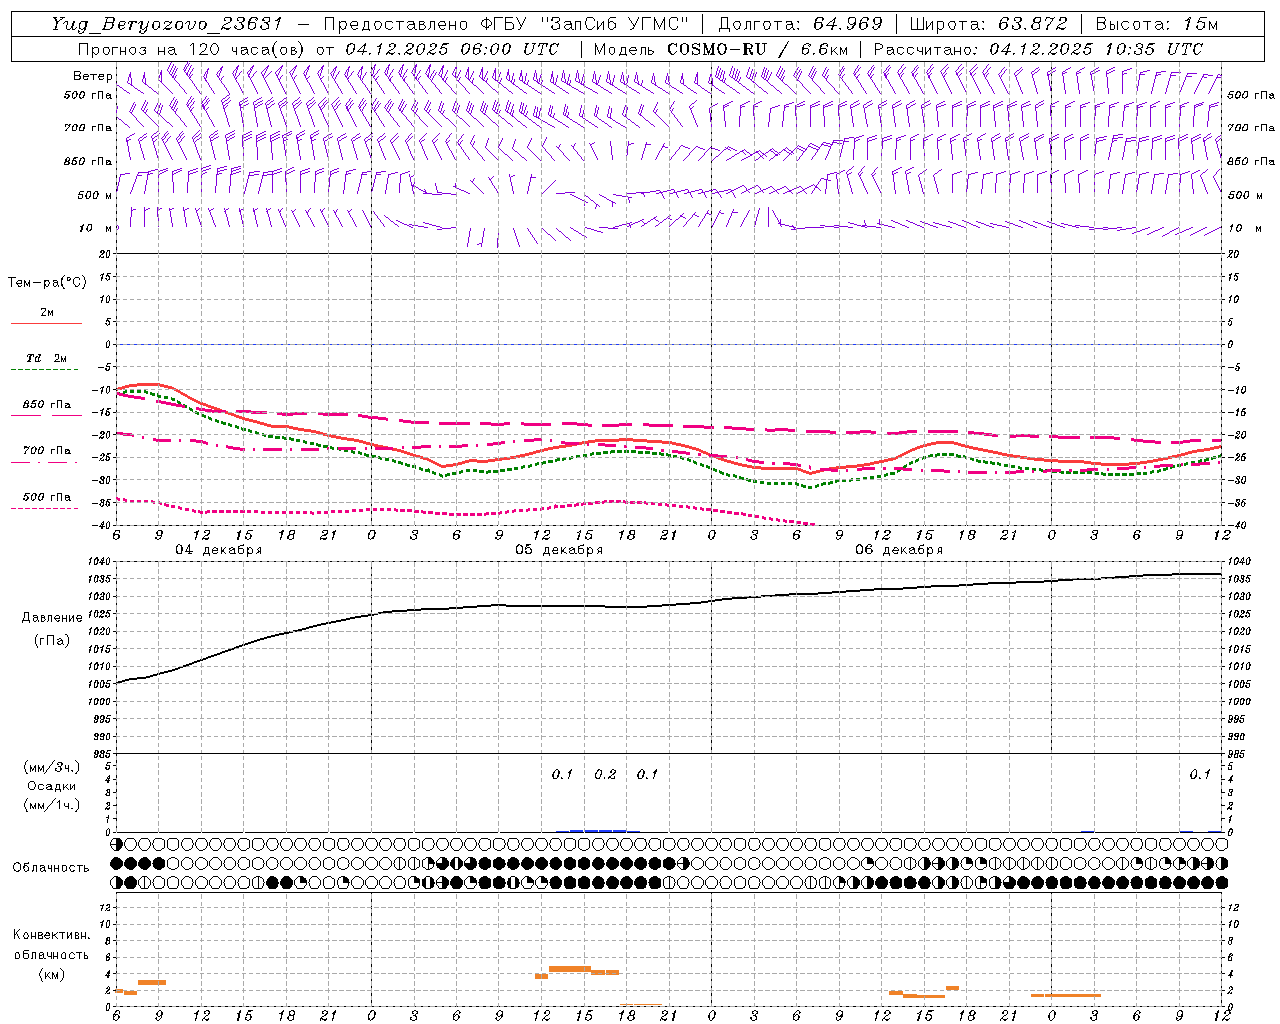Select the model name COSMO-RU / 6.6км
Screen dimensions: 1280x1024
757,48
